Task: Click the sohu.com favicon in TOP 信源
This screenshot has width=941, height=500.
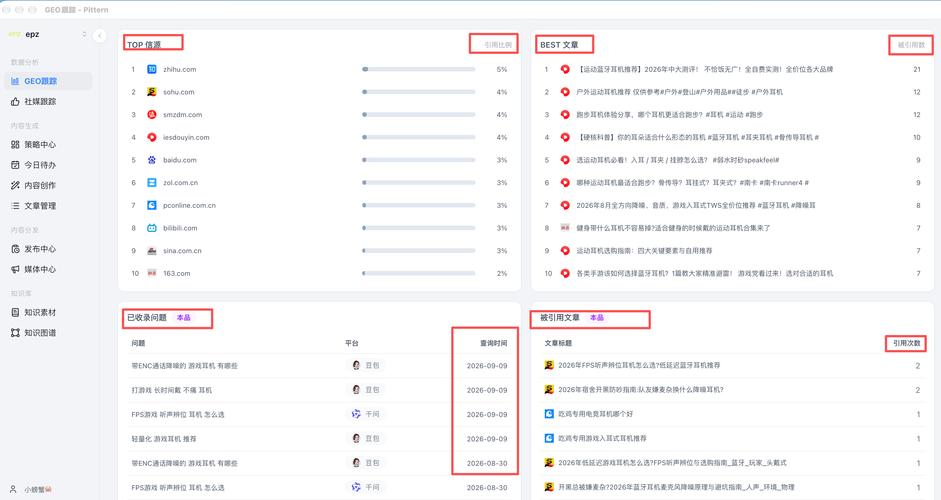Action: (x=152, y=92)
